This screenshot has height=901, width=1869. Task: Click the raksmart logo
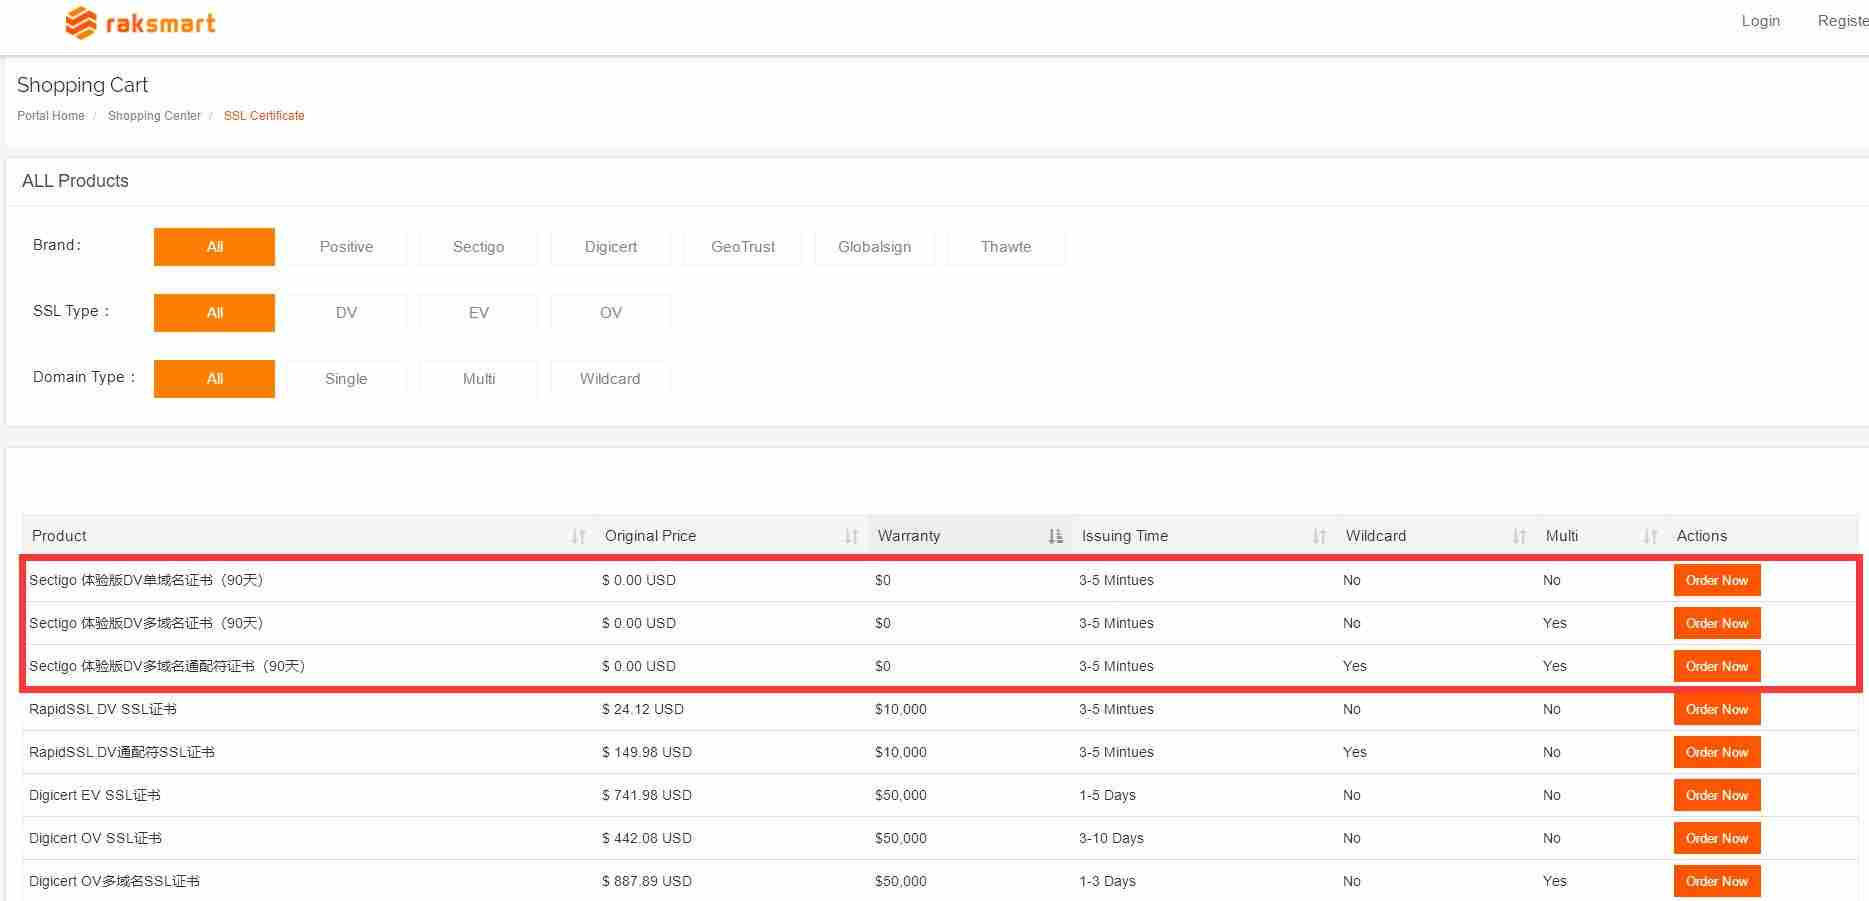tap(141, 22)
